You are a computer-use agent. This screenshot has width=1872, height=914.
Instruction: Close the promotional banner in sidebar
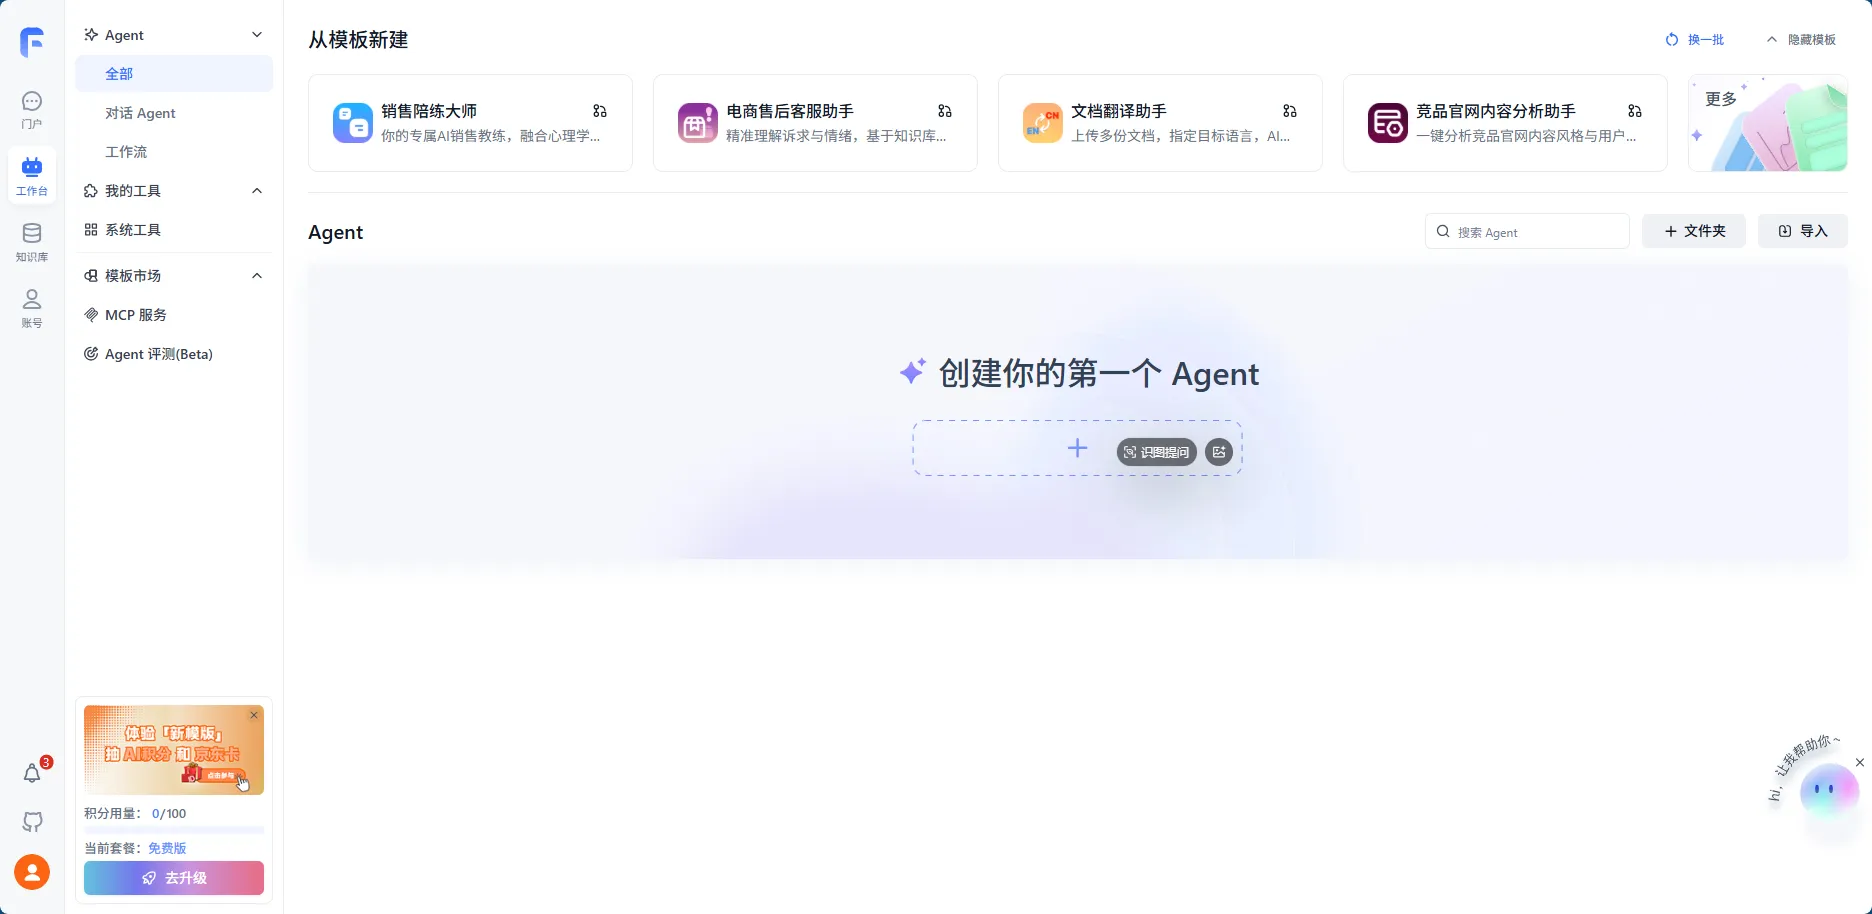pos(254,715)
